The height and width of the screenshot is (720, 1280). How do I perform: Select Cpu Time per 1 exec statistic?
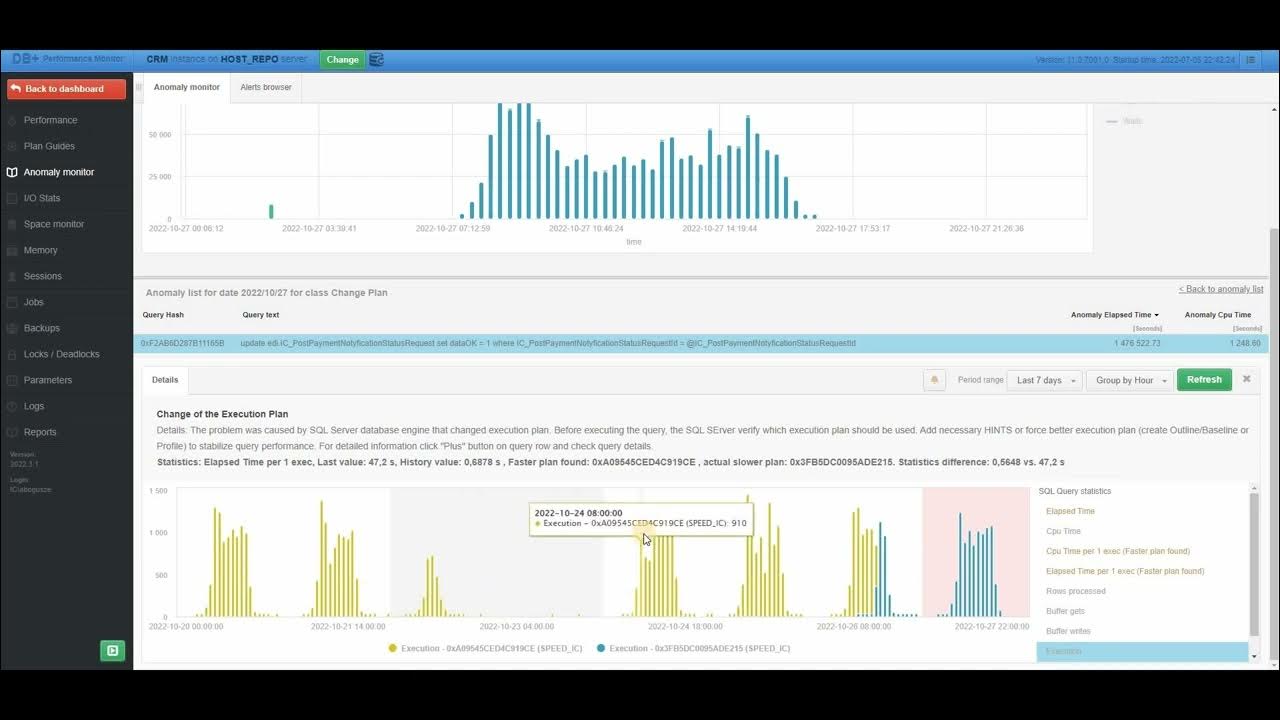coord(1117,551)
